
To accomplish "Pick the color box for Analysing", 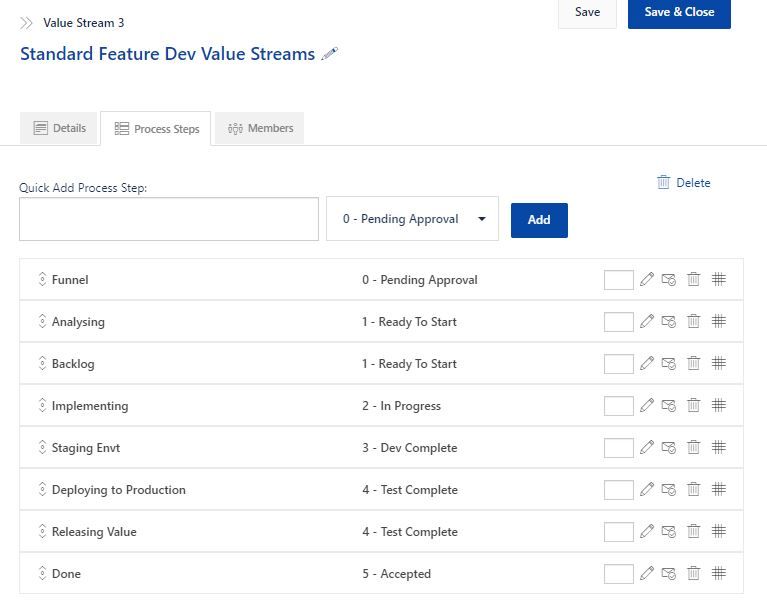I will pyautogui.click(x=619, y=322).
